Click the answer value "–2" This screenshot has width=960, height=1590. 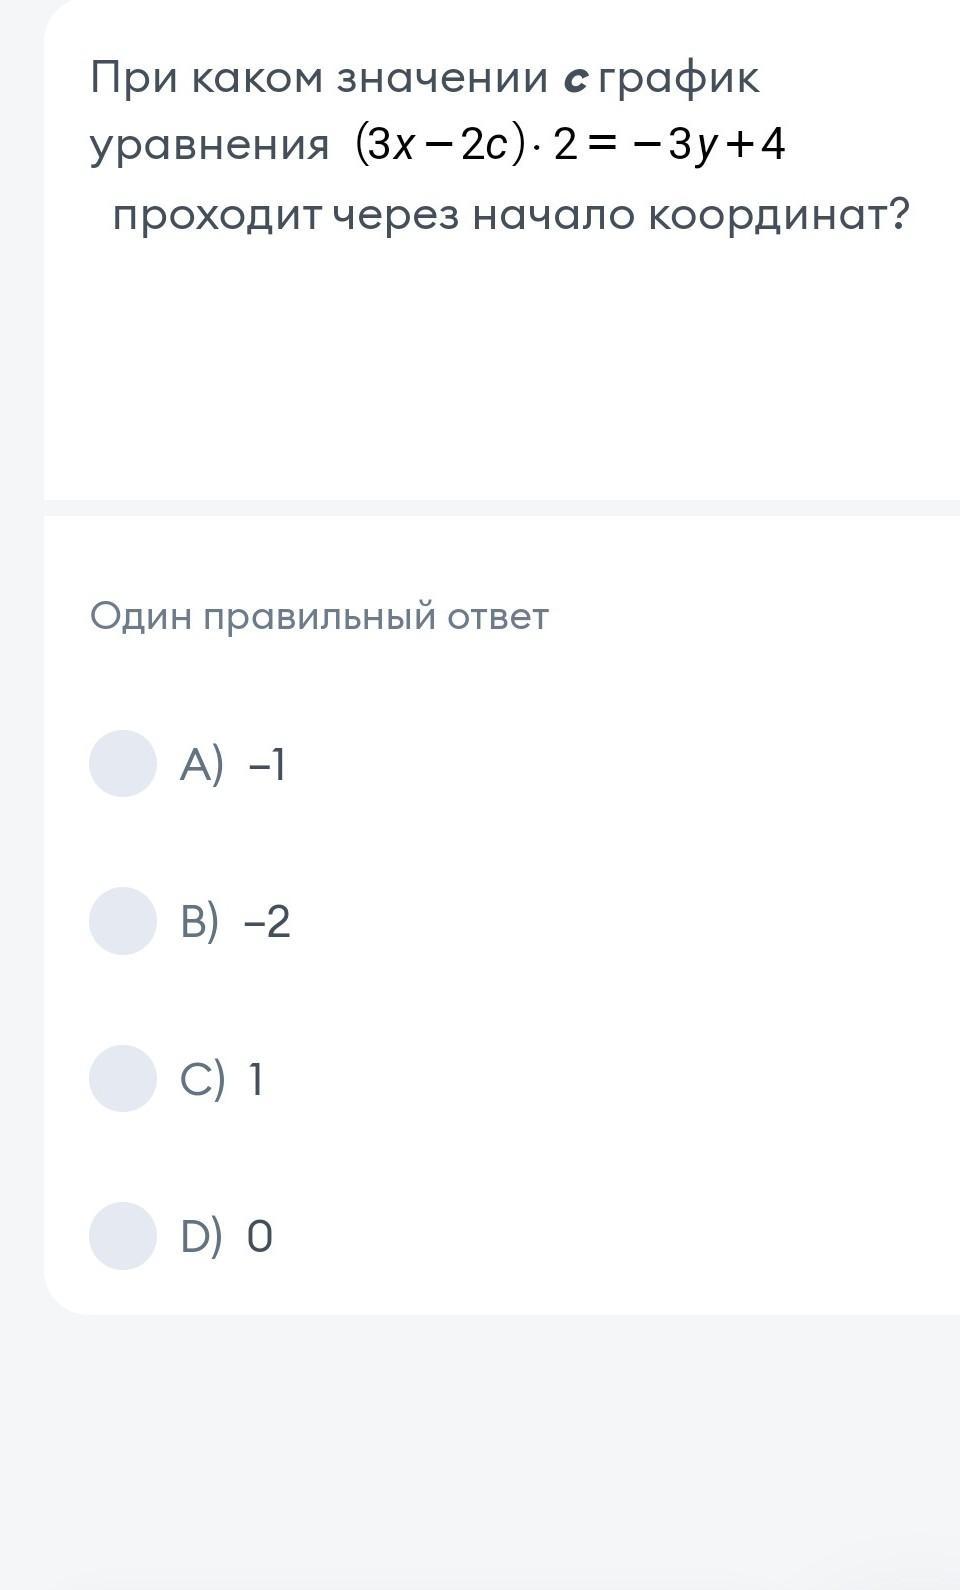267,922
